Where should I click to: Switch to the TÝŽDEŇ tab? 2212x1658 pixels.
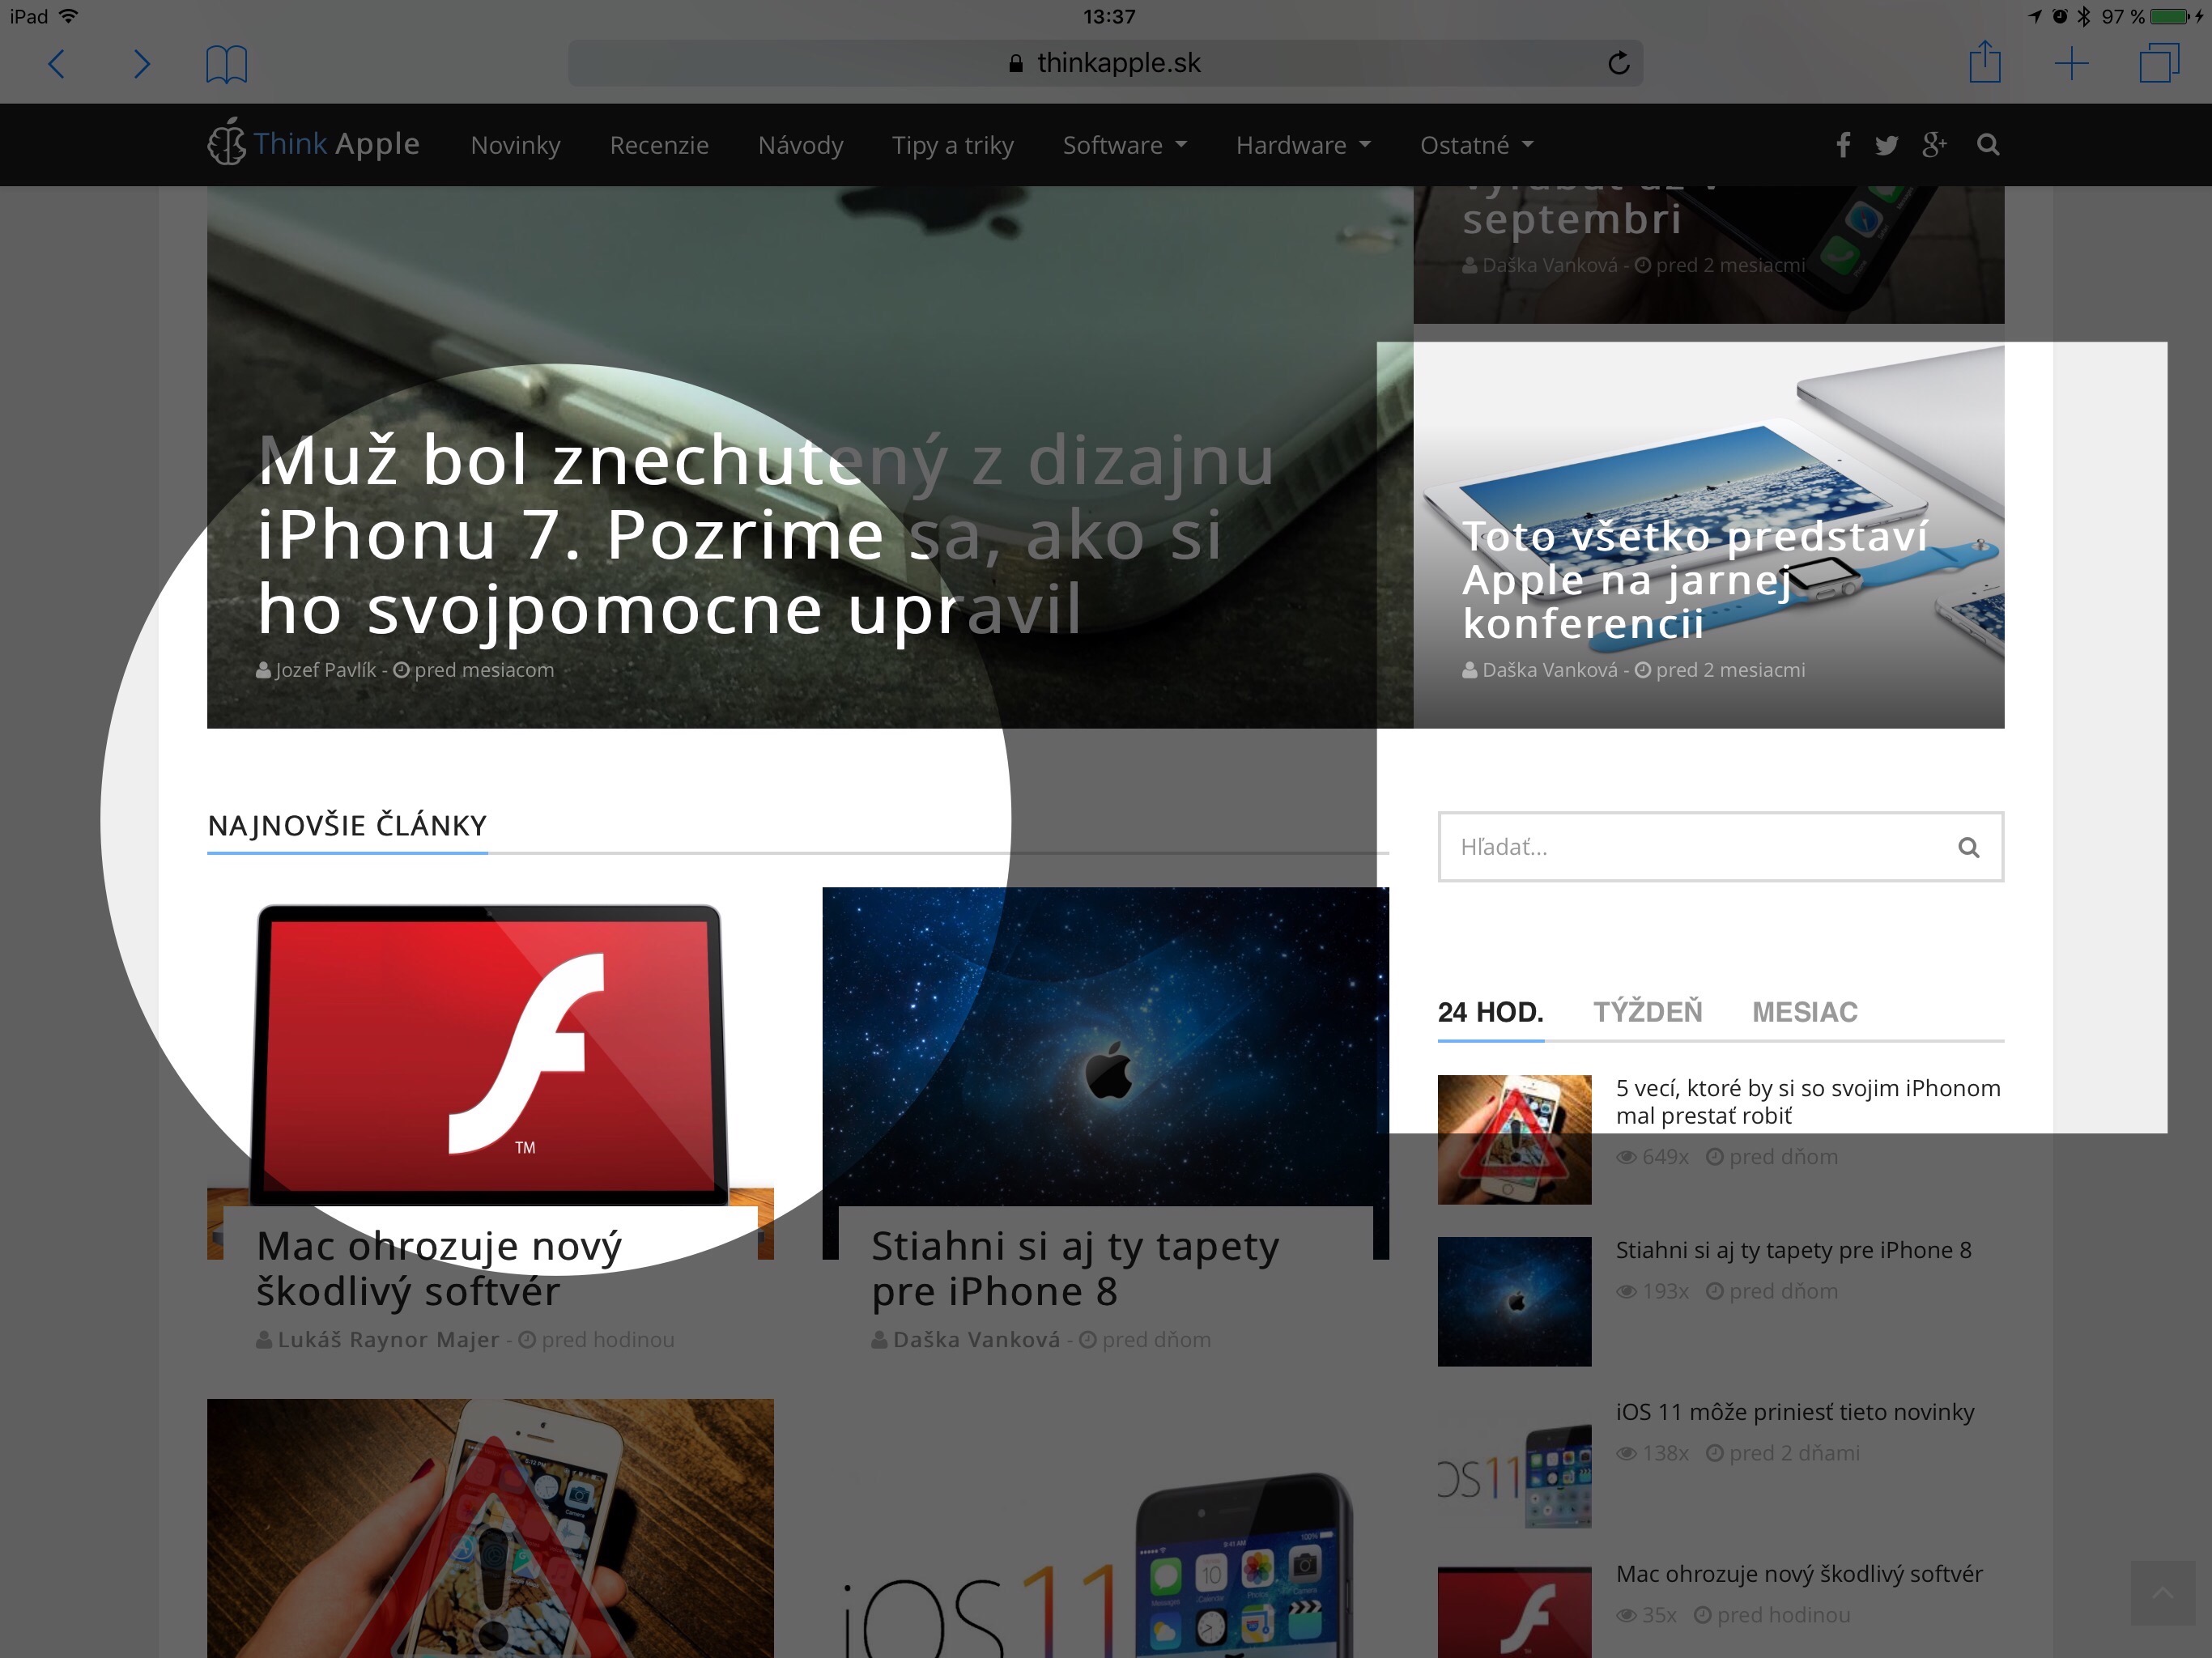(1647, 1012)
